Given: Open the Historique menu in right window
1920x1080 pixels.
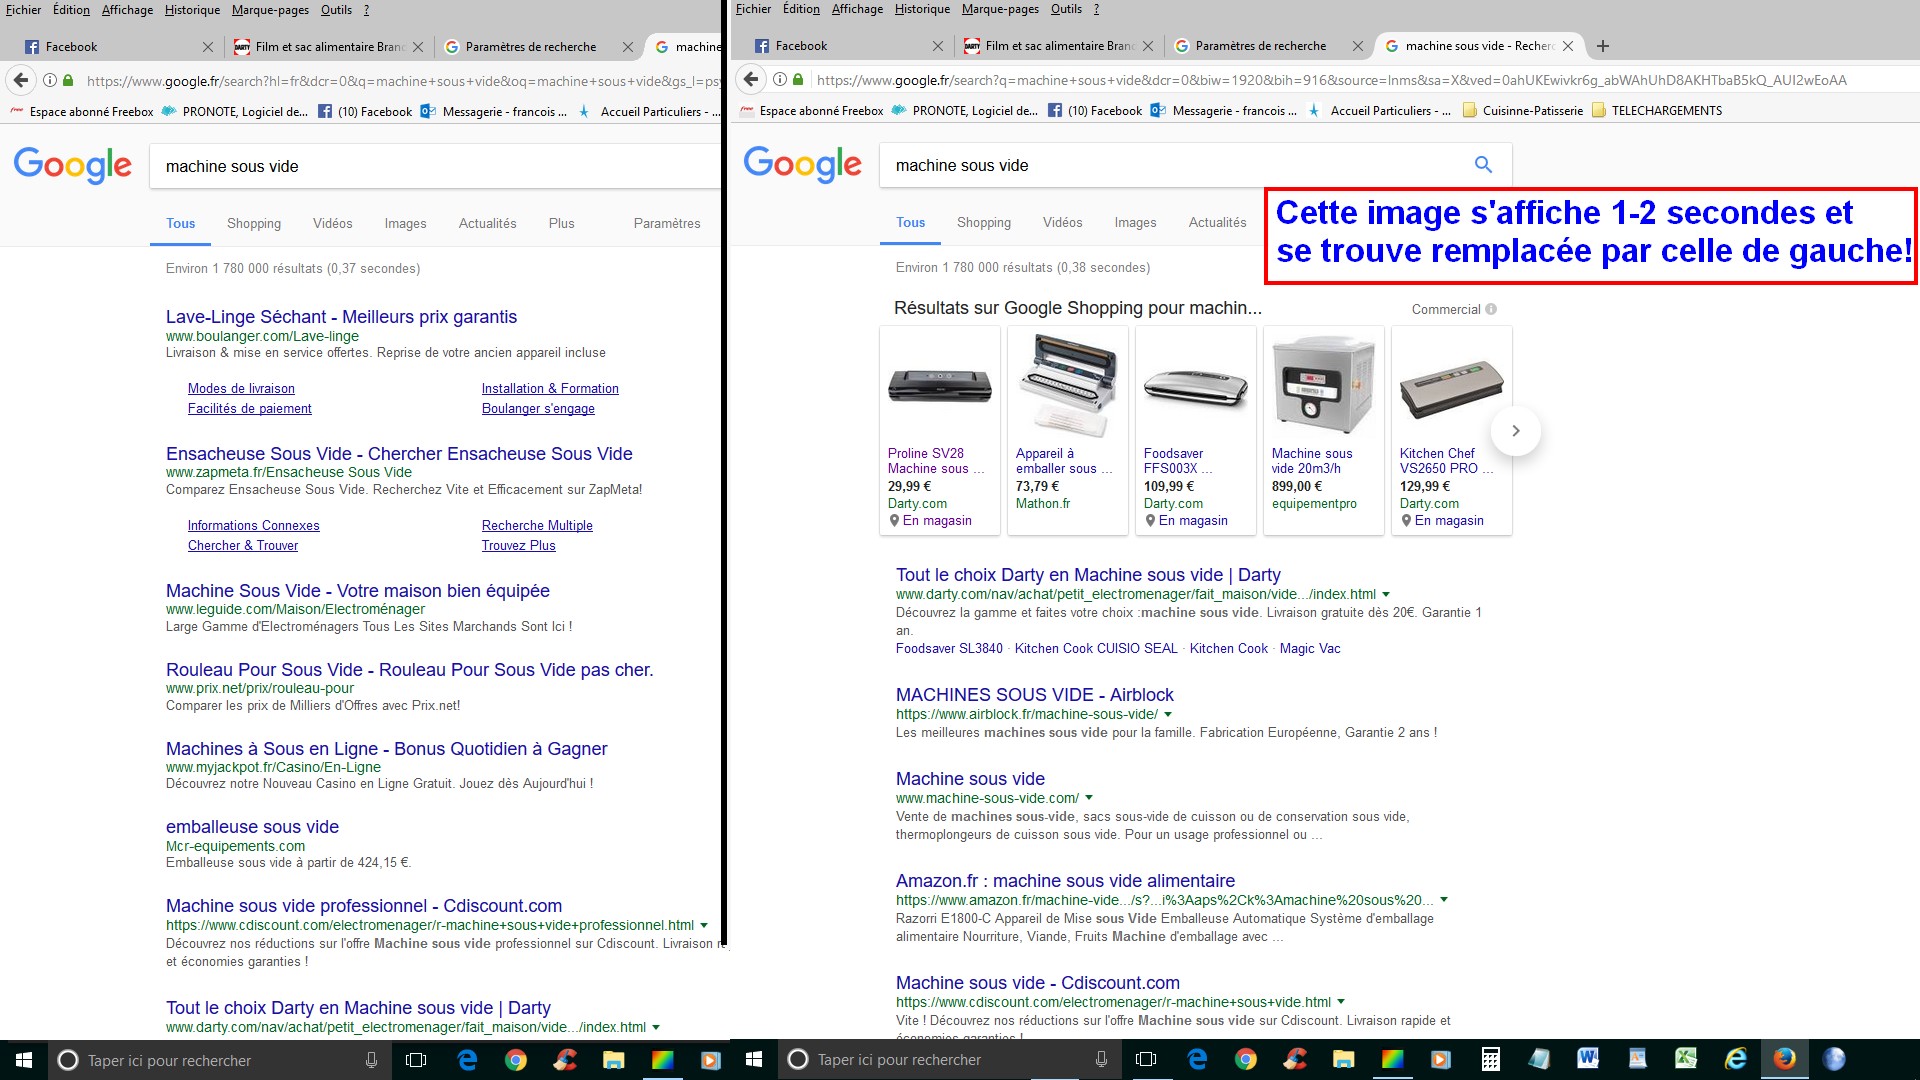Looking at the screenshot, I should pos(922,9).
